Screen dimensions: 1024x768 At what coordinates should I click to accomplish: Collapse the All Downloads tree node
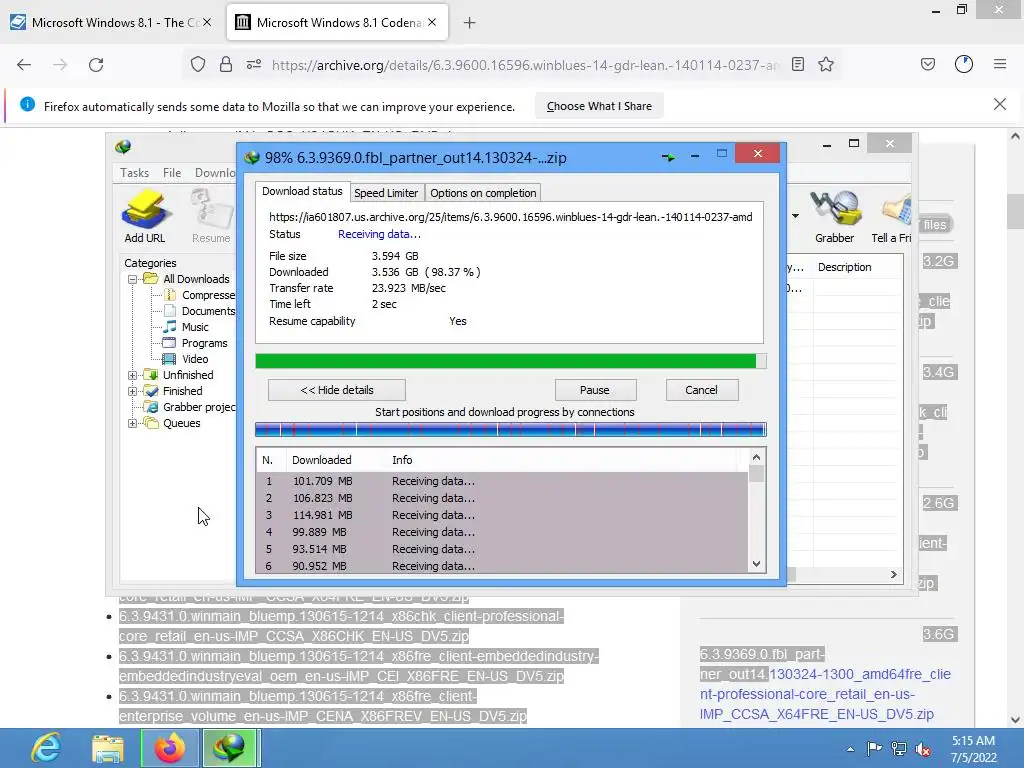(x=133, y=280)
